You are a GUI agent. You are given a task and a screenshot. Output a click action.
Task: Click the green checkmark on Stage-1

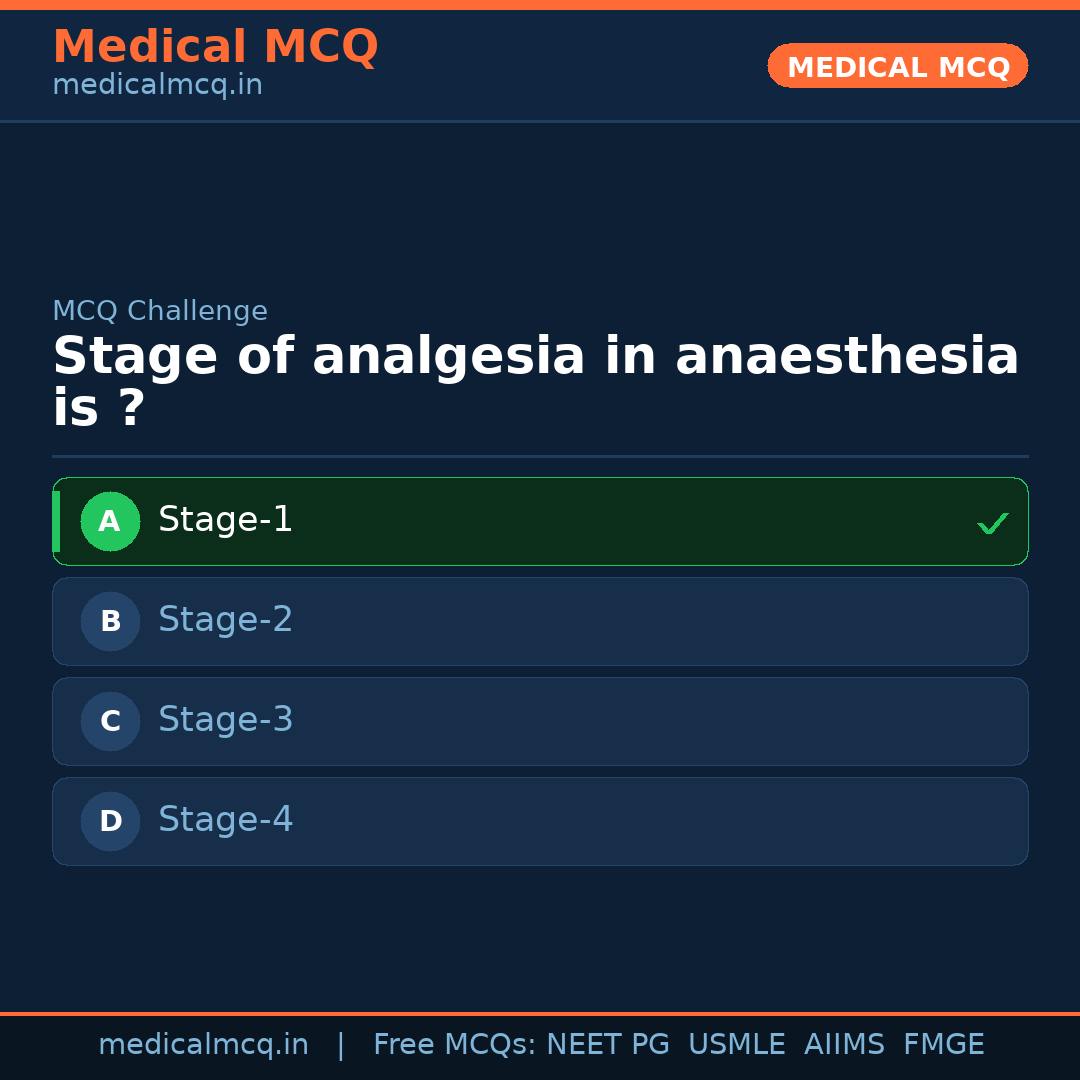(x=992, y=521)
